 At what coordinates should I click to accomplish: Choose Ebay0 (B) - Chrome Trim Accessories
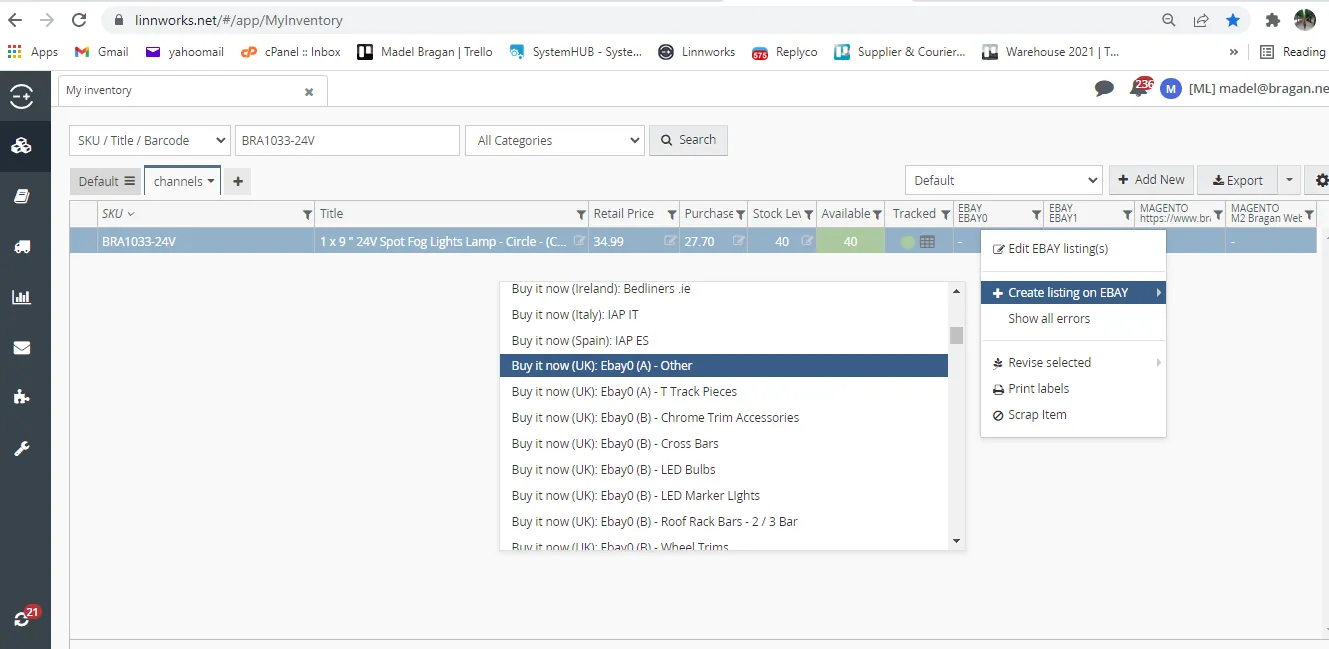pos(724,418)
